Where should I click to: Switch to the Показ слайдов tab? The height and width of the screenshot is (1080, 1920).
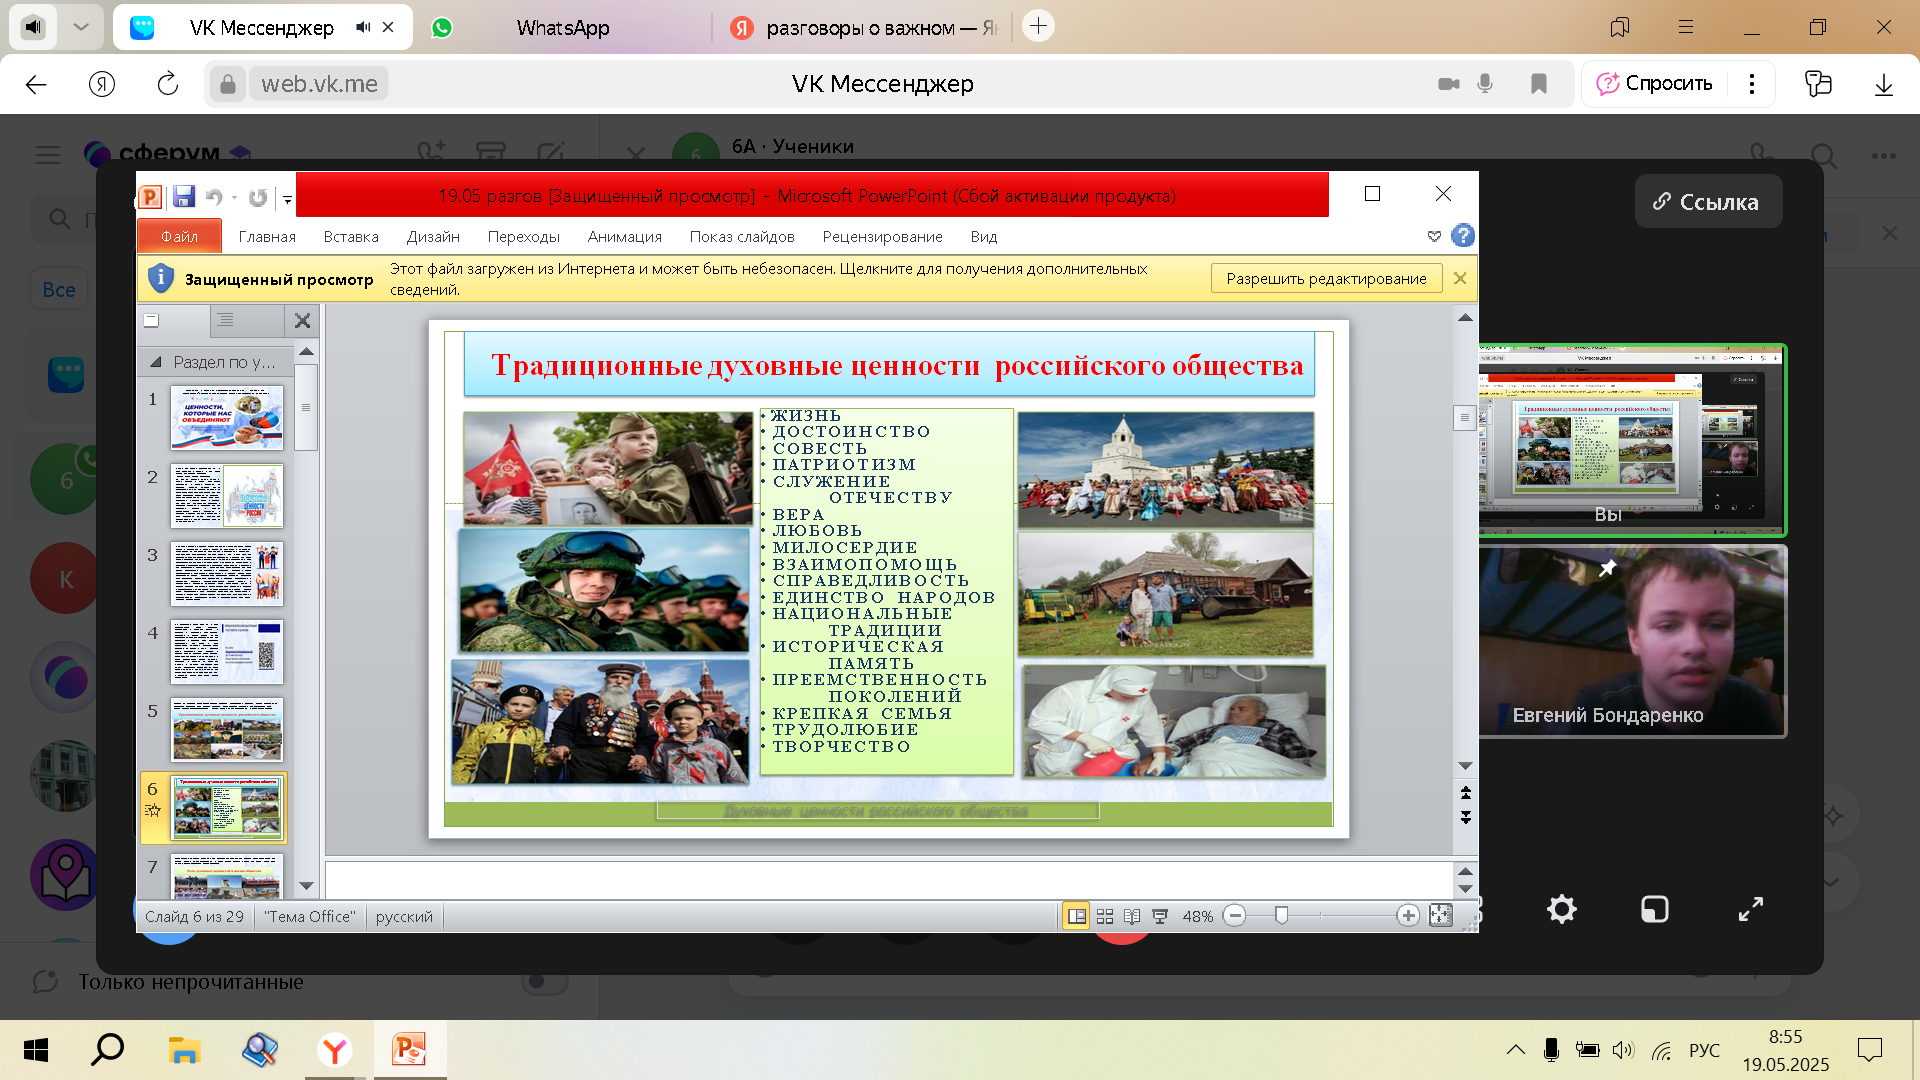coord(742,236)
